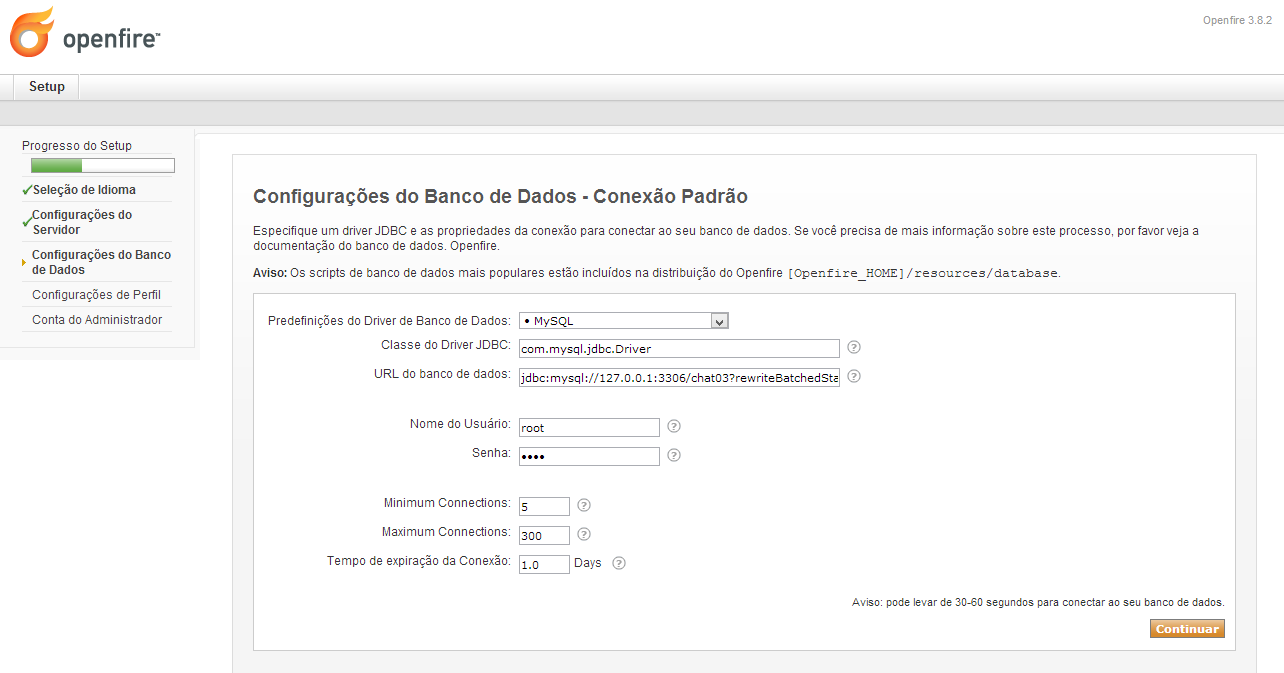Click checkmark next to Seleção de Idioma
This screenshot has width=1284, height=673.
pyautogui.click(x=27, y=190)
